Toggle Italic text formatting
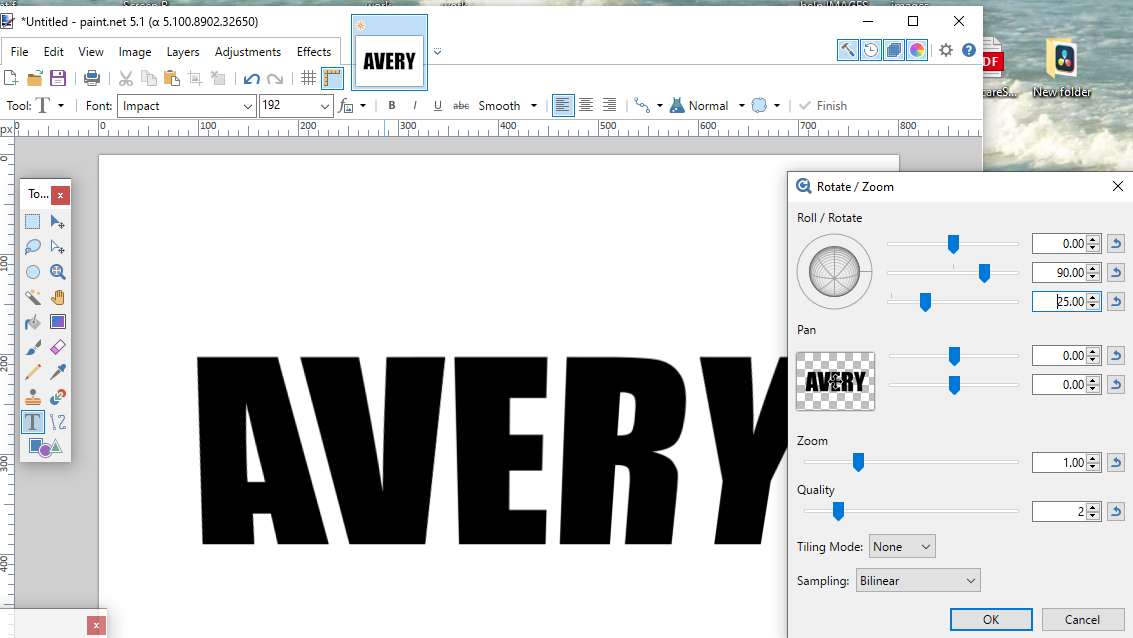The height and width of the screenshot is (638, 1133). point(415,105)
